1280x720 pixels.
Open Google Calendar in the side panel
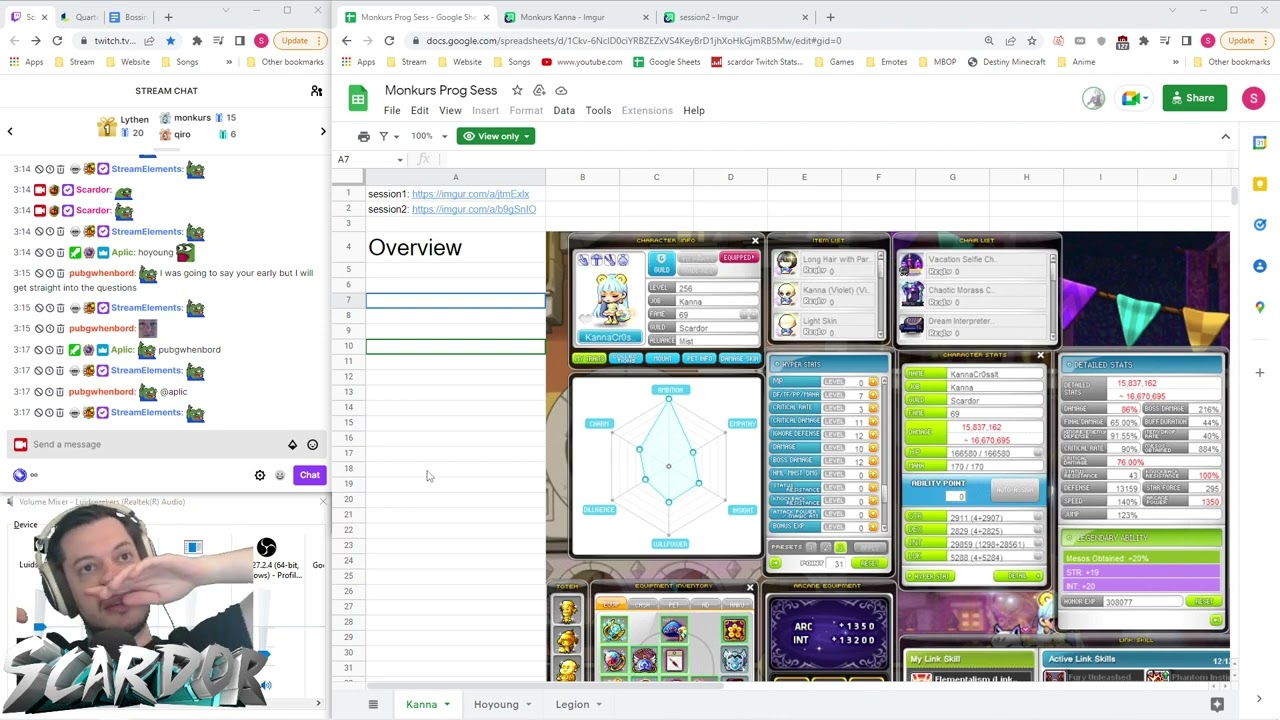tap(1260, 143)
